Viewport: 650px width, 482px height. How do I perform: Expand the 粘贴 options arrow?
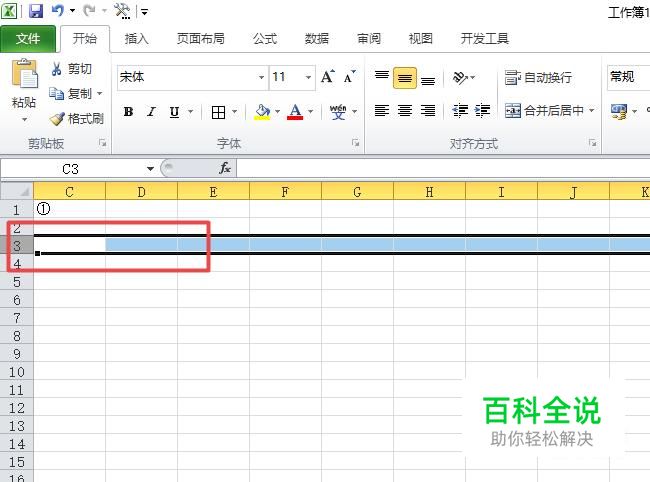(24, 119)
